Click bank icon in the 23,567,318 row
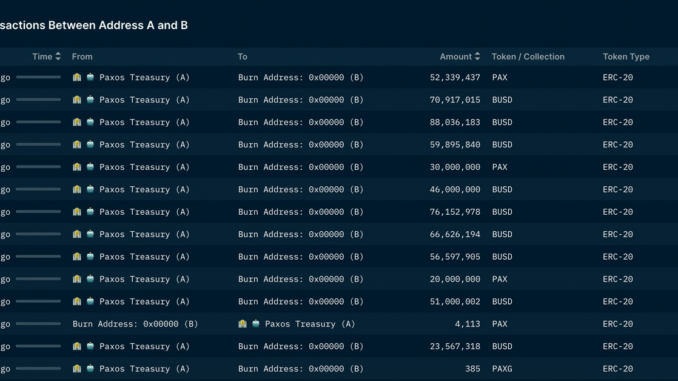This screenshot has height=381, width=678. pos(77,346)
